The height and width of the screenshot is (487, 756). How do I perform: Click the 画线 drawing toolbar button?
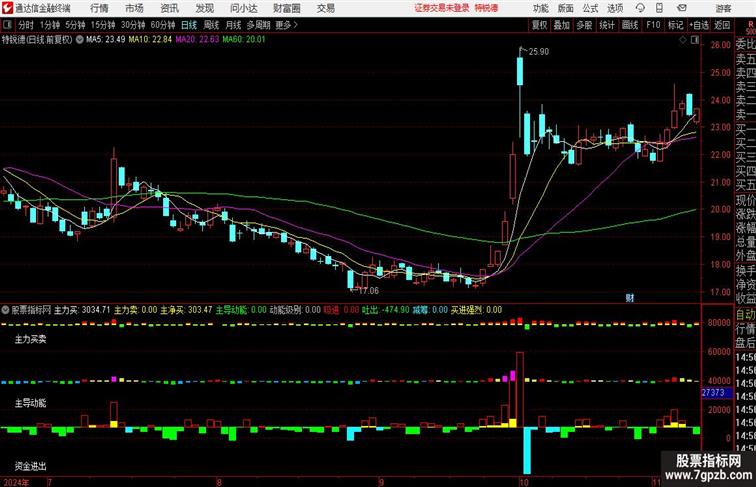point(630,25)
